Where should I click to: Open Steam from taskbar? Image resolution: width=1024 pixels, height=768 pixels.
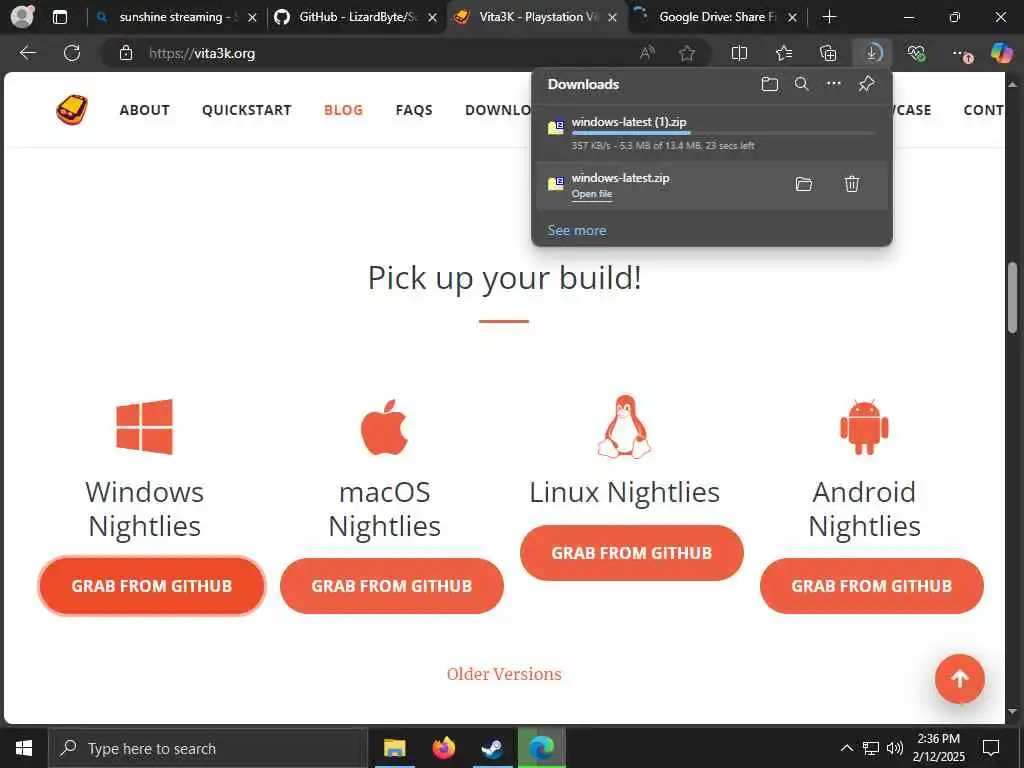coord(493,748)
